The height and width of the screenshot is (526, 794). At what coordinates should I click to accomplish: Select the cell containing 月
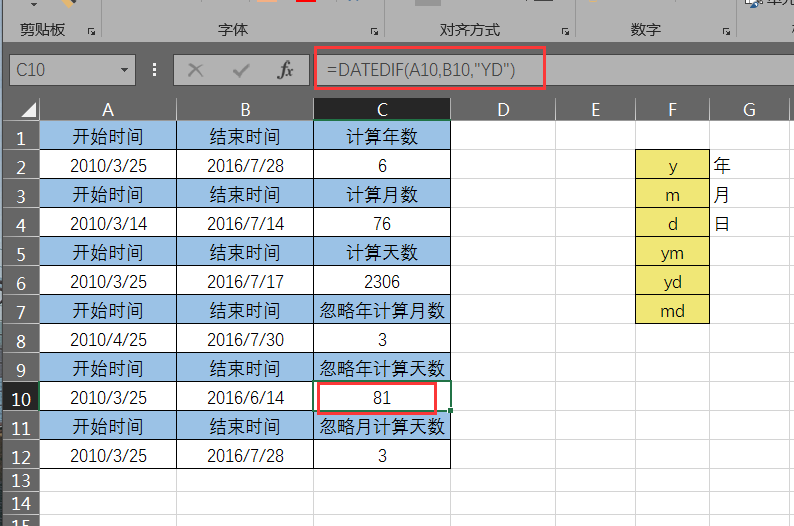[749, 194]
